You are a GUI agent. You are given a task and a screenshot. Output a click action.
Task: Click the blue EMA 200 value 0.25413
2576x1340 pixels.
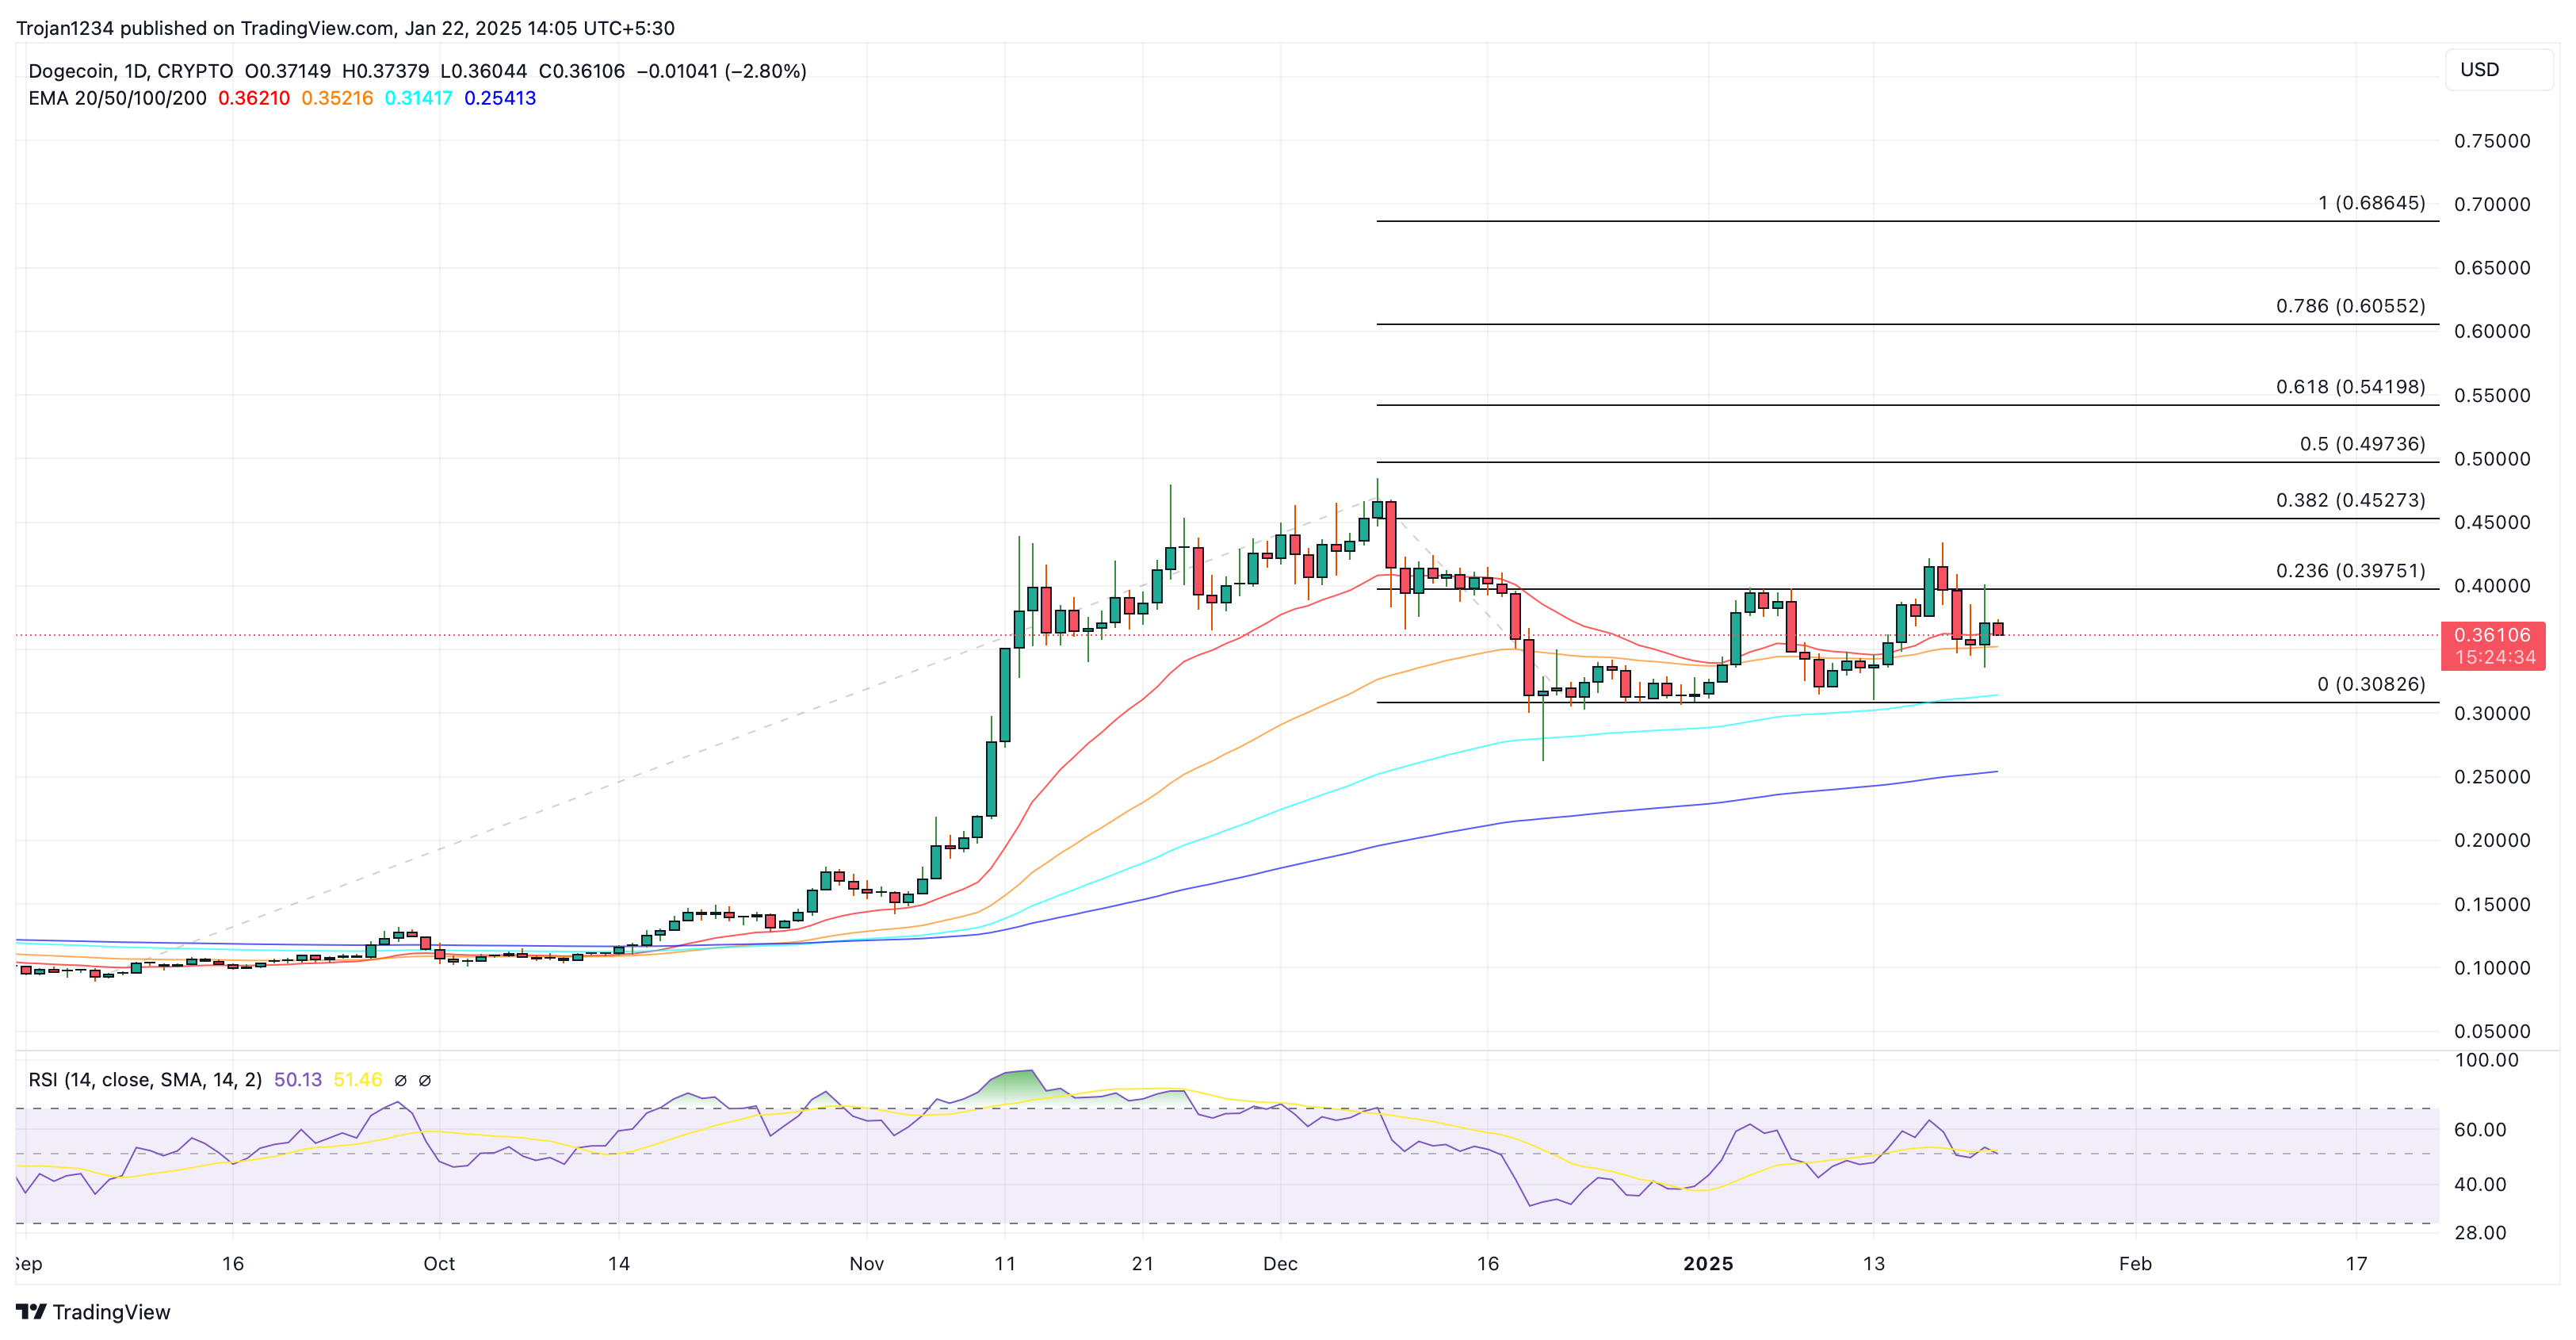pyautogui.click(x=500, y=98)
